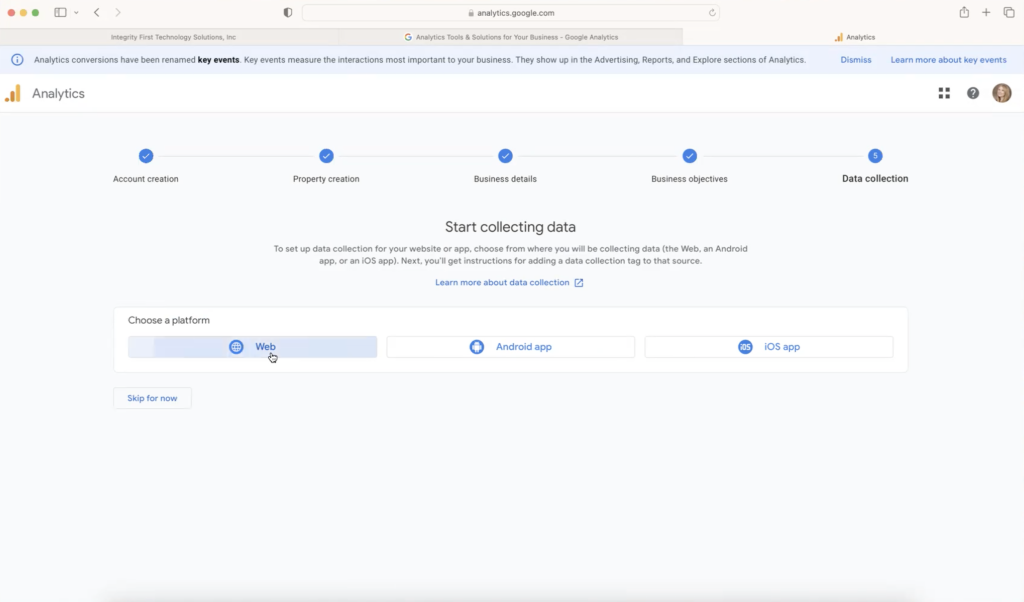The height and width of the screenshot is (602, 1024).
Task: Click the Skip for now button
Action: point(152,397)
